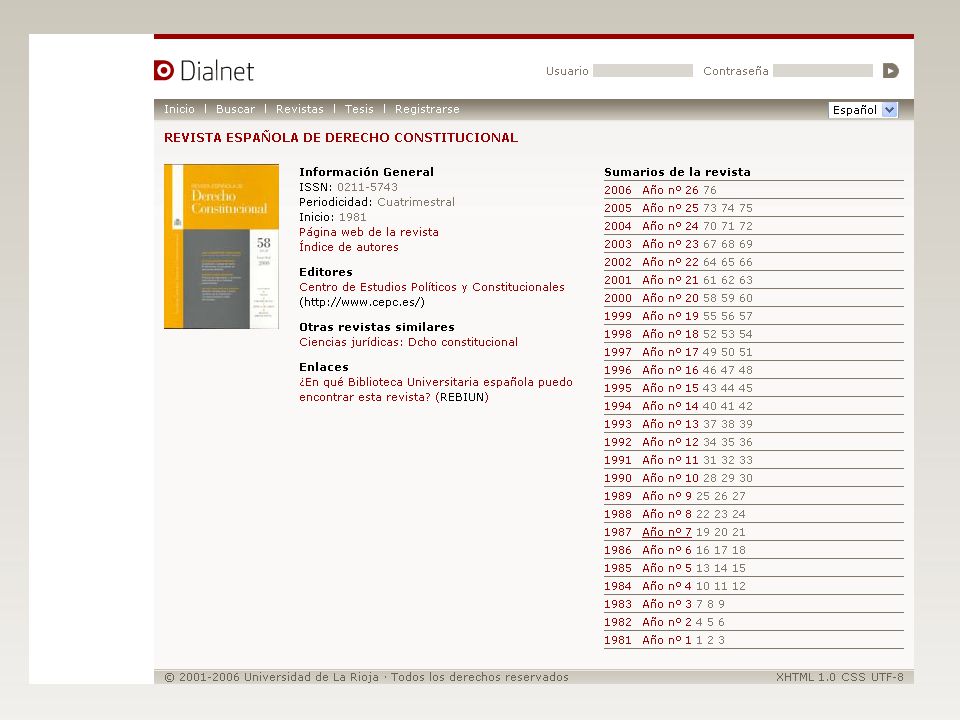960x720 pixels.
Task: Click XHTML 1.0 in the footer
Action: [x=806, y=677]
